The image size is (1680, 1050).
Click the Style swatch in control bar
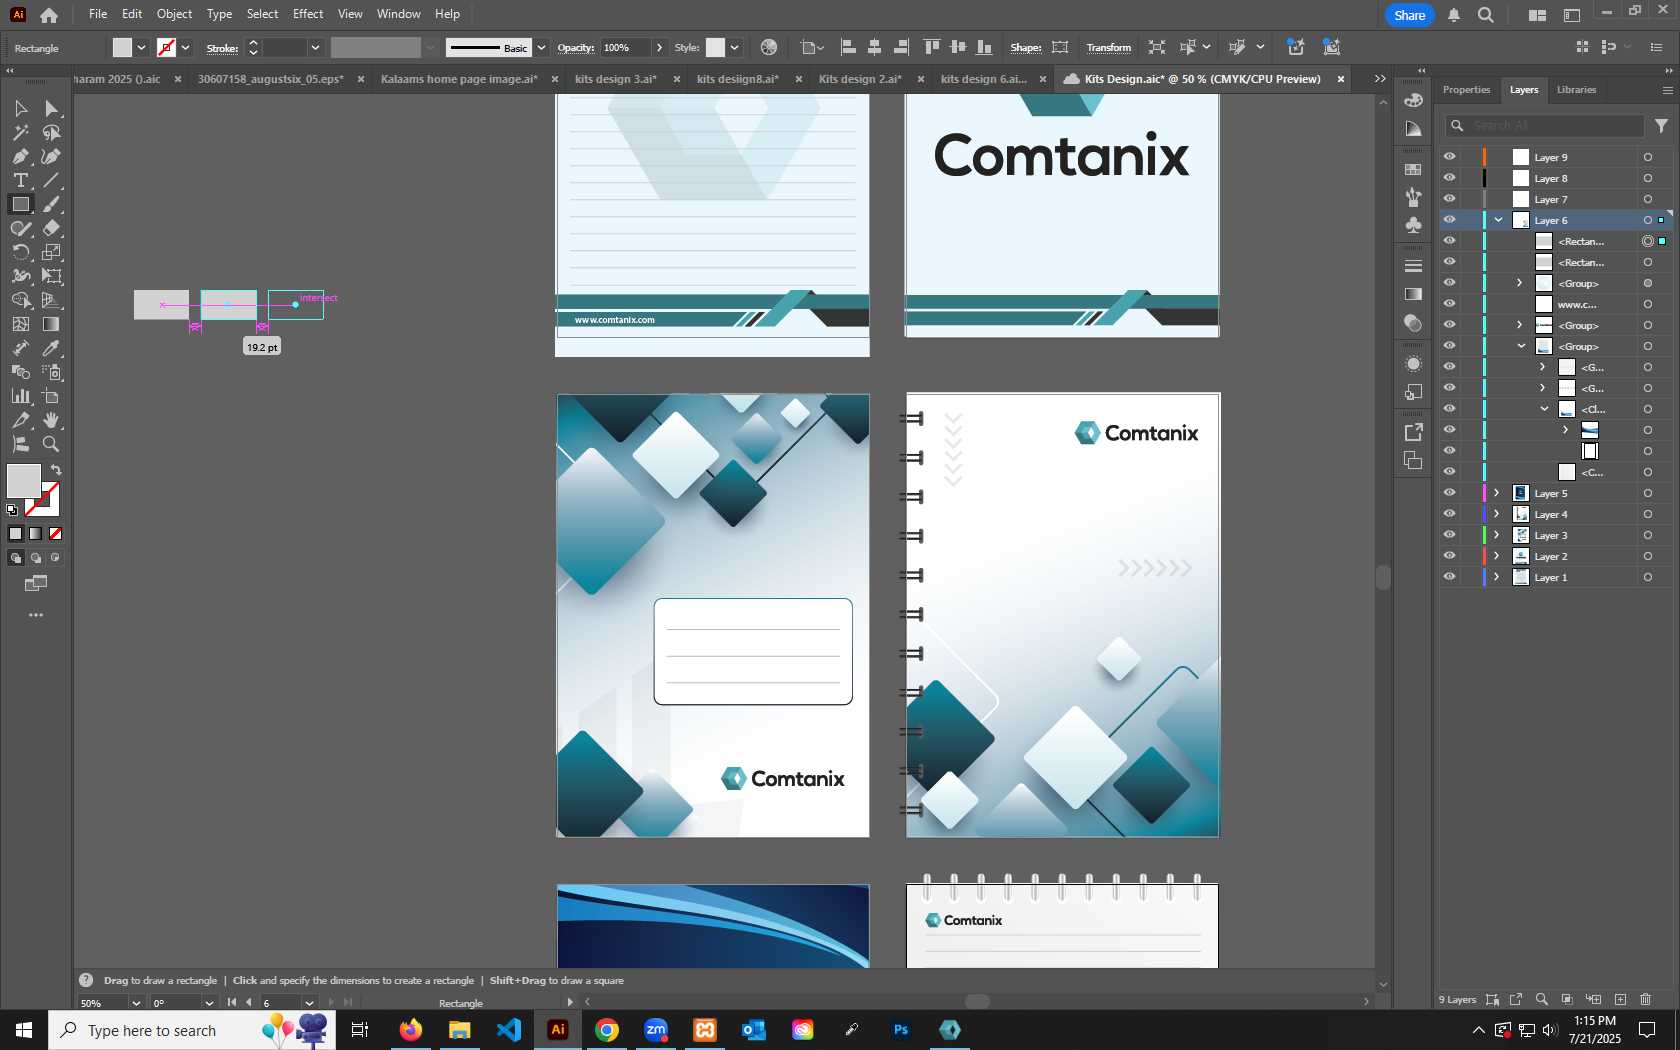tap(715, 47)
